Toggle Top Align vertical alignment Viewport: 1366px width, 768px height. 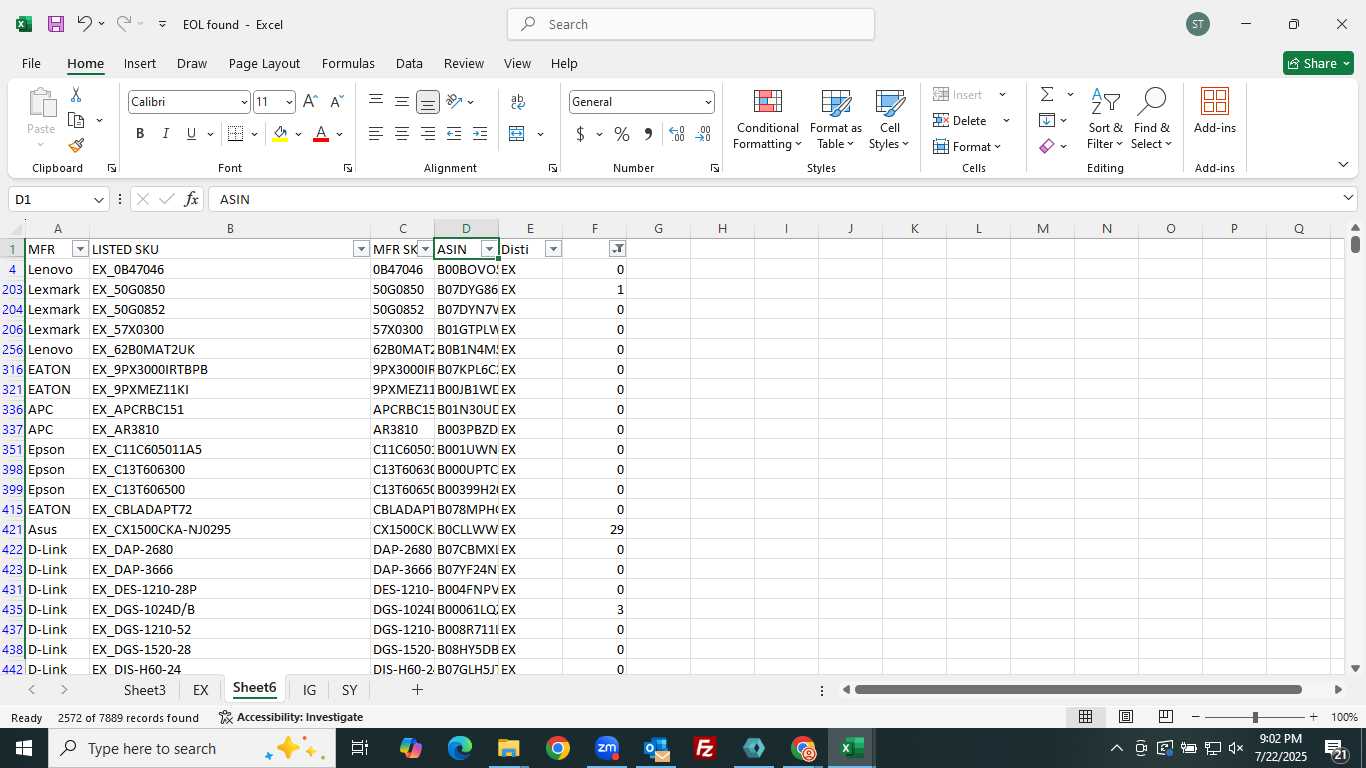click(375, 102)
